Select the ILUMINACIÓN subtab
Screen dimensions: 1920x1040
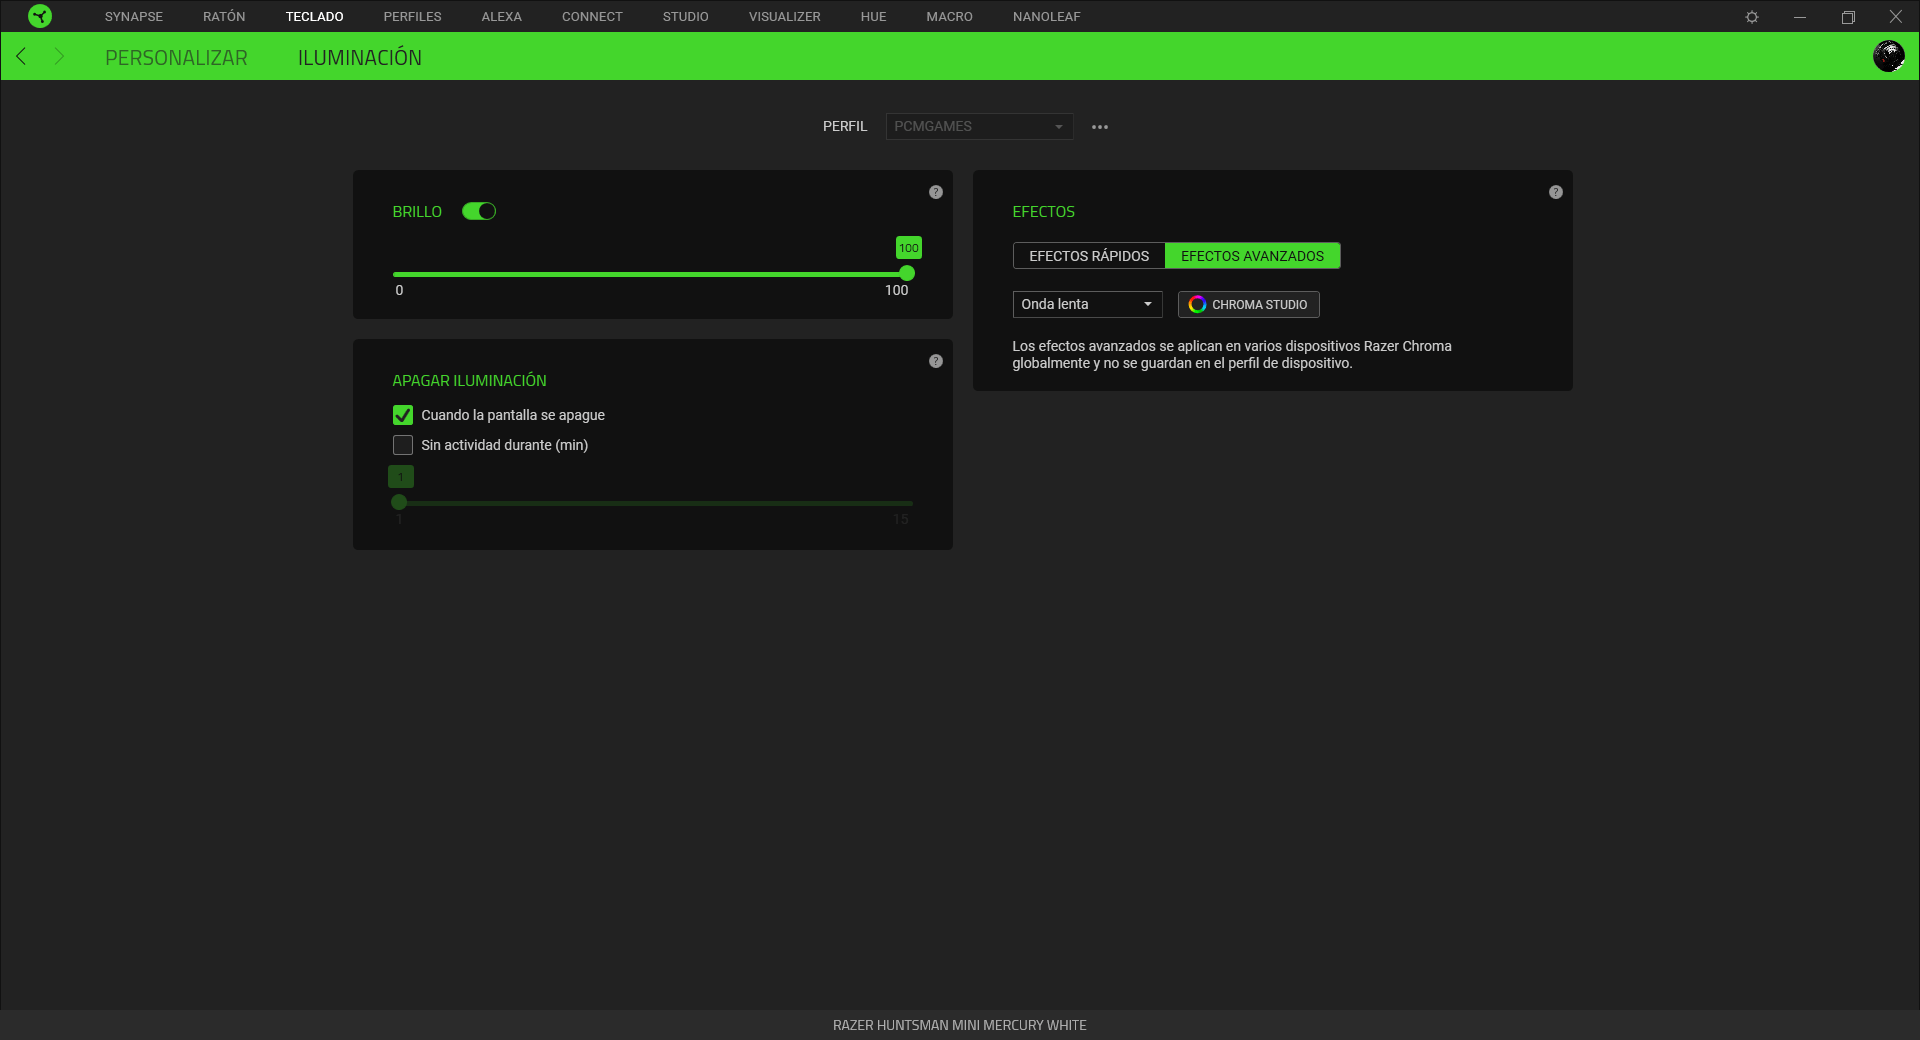click(360, 58)
